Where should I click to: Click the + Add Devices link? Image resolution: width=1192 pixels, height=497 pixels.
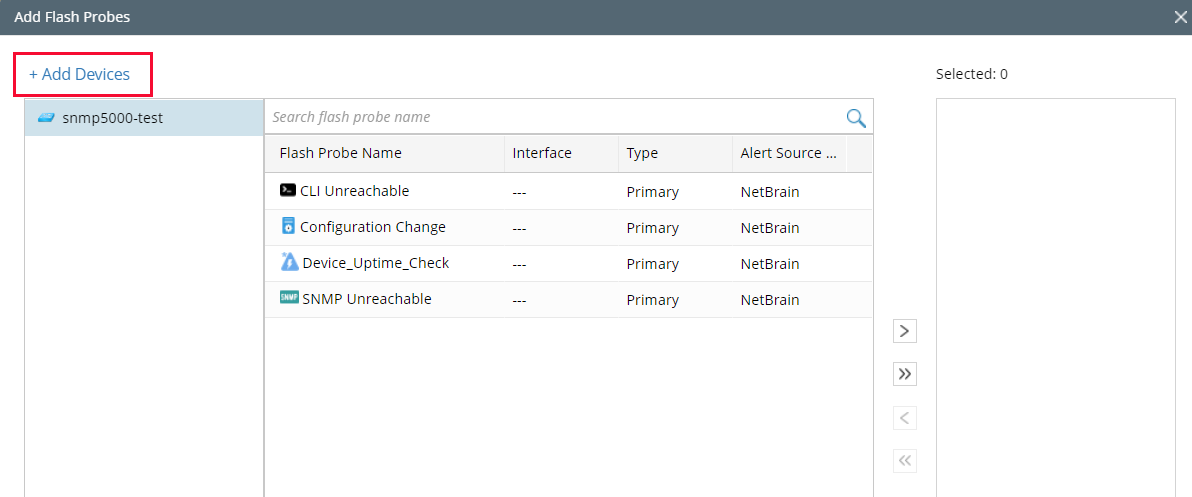point(80,74)
